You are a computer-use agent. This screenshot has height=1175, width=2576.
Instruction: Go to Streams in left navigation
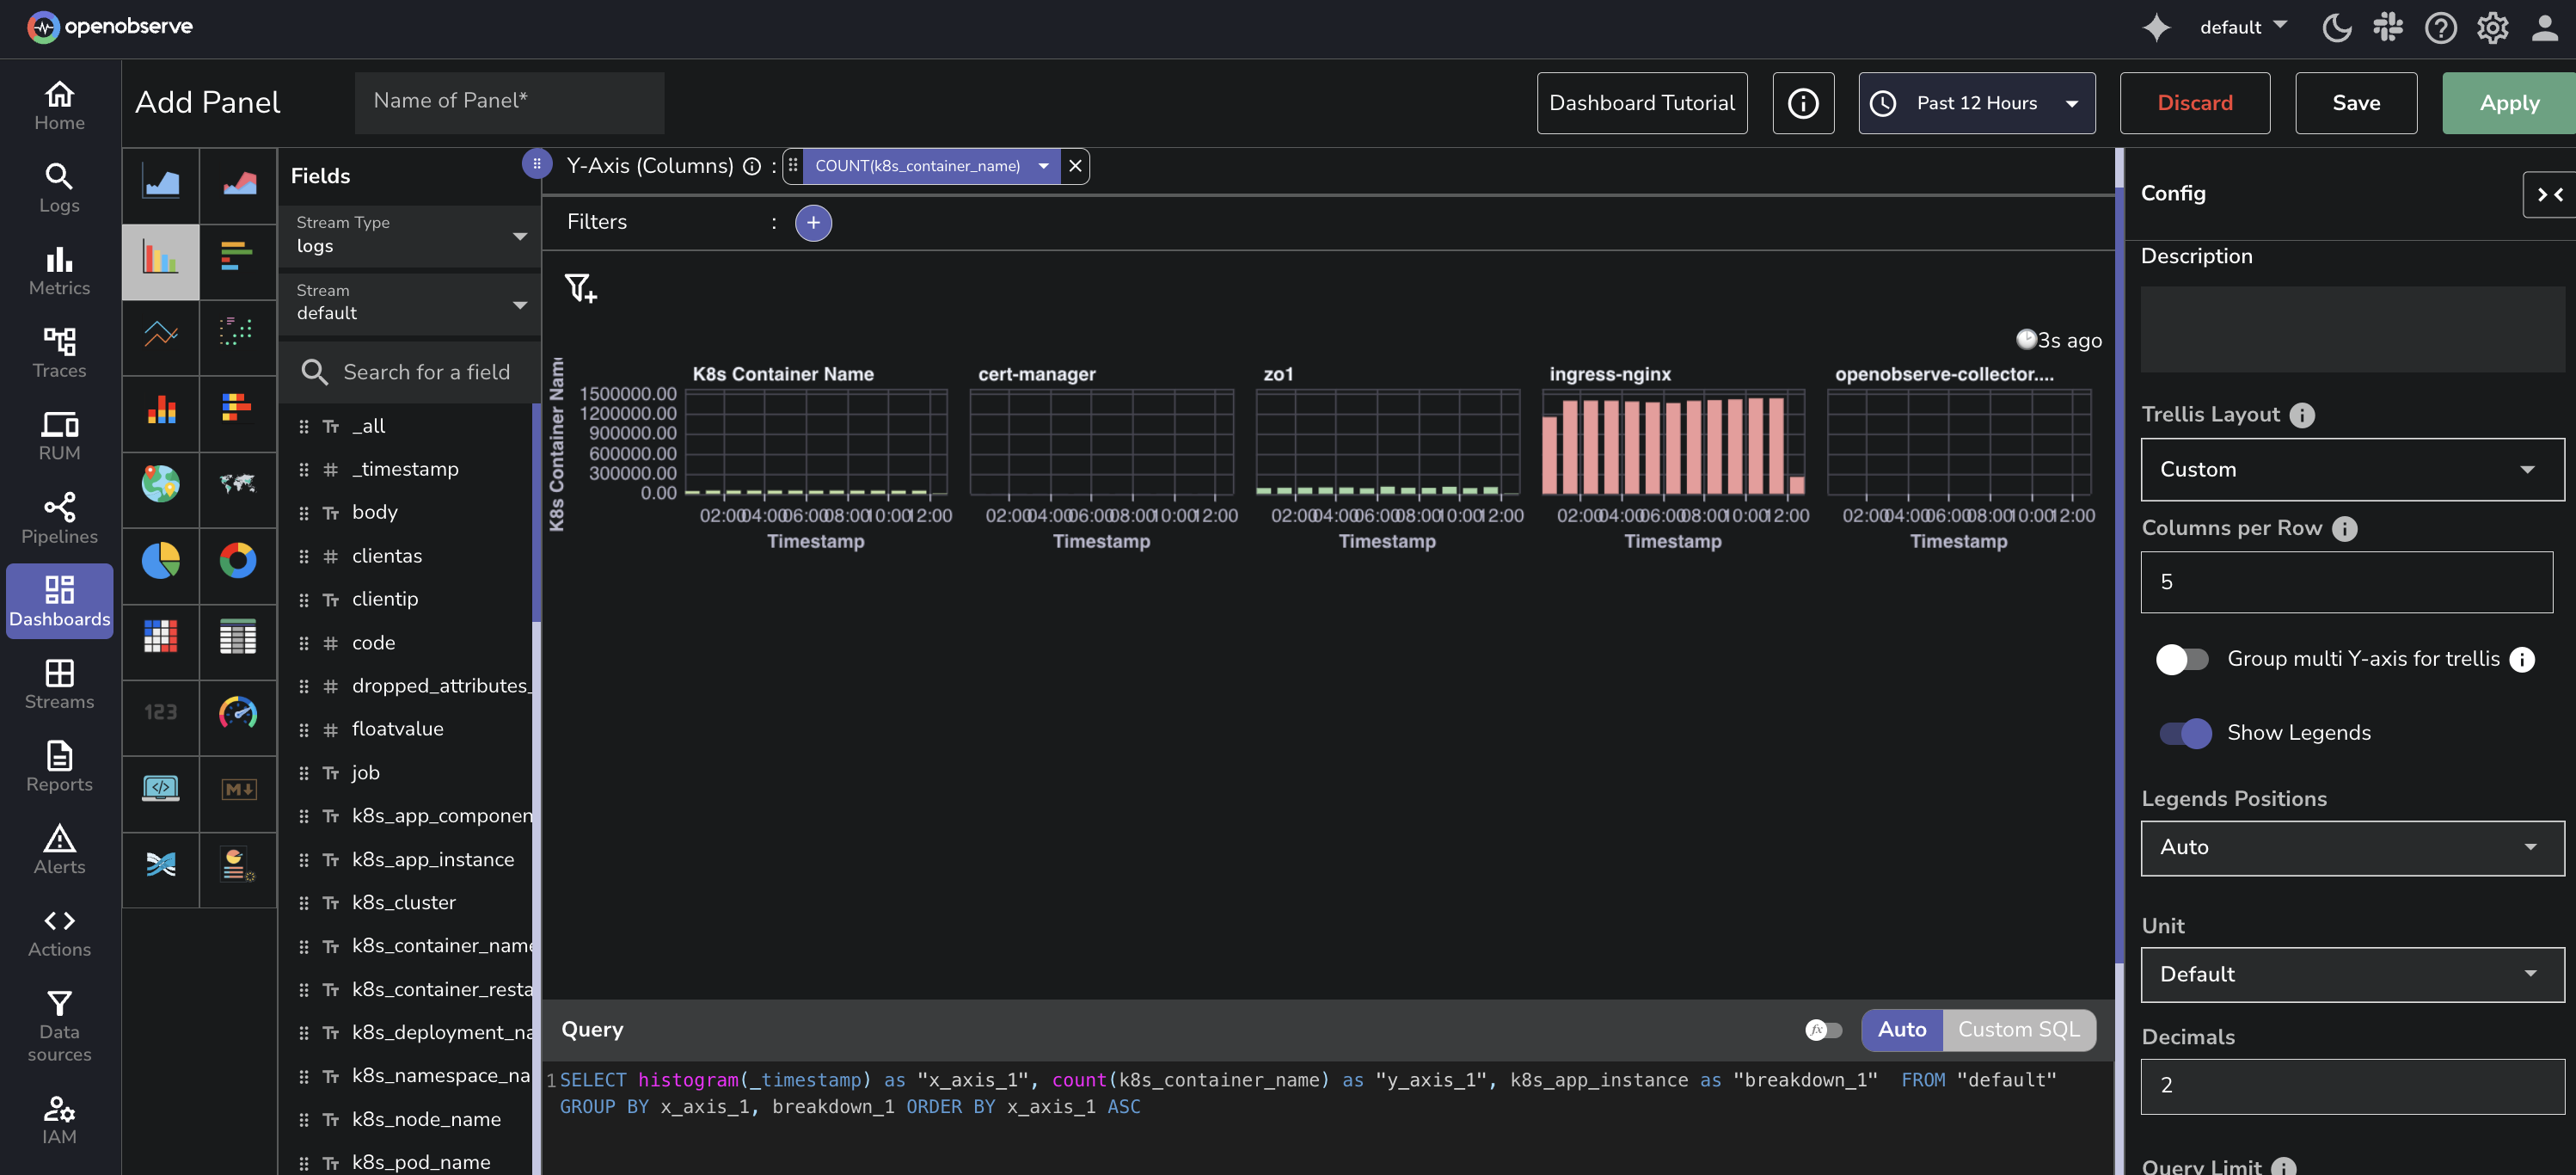click(x=59, y=684)
